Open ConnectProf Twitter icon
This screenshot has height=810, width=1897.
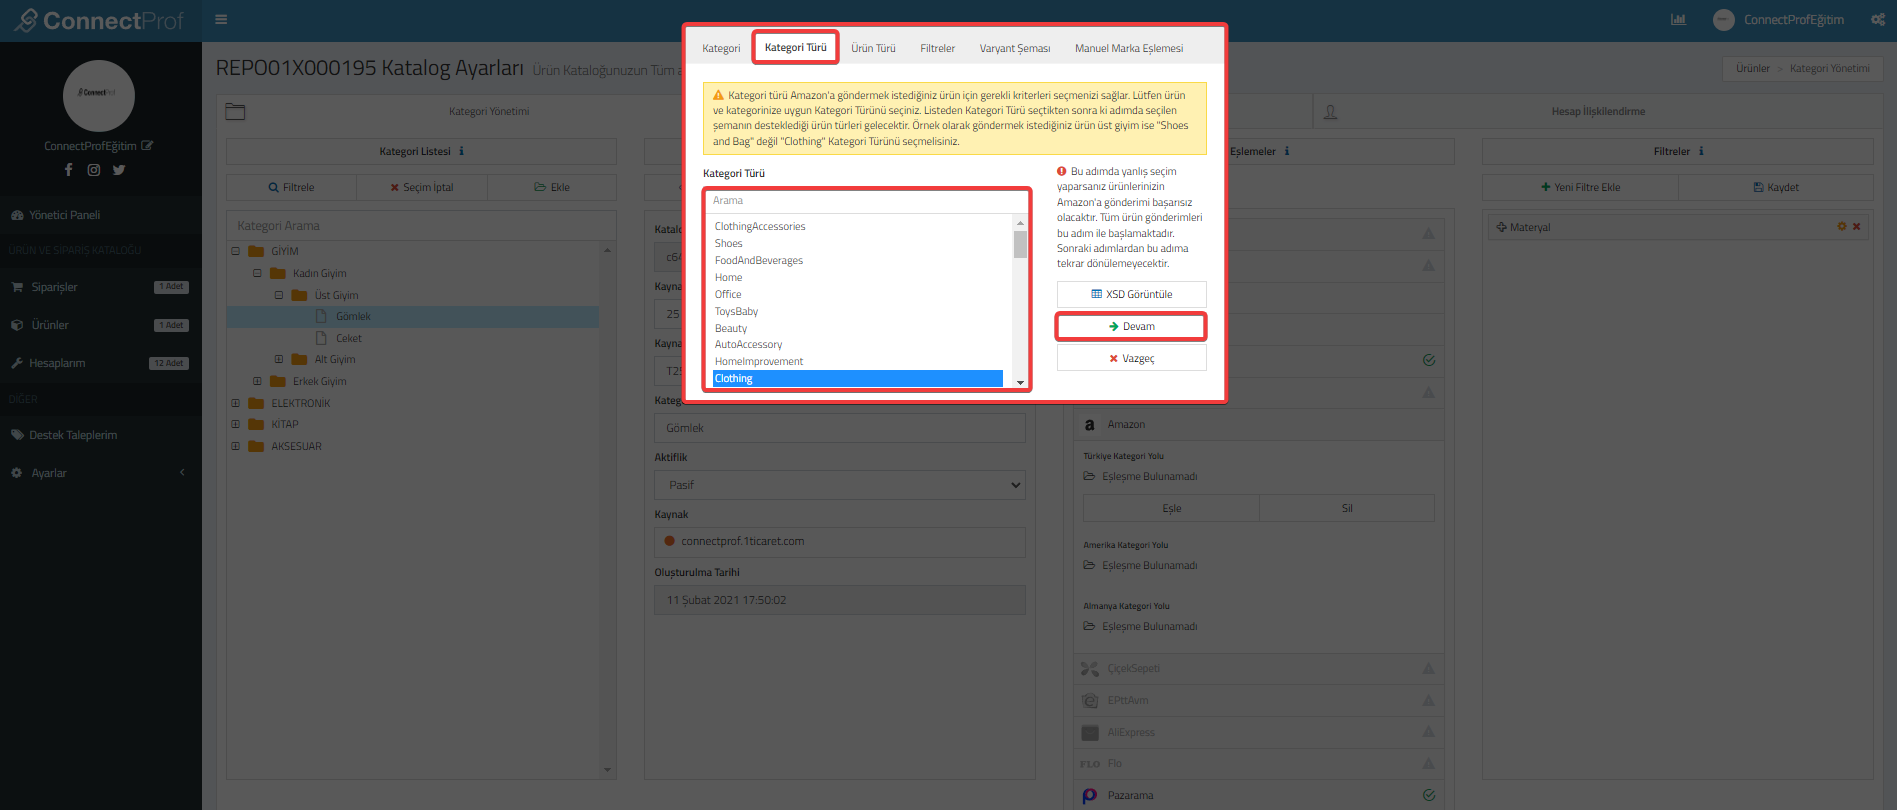119,170
